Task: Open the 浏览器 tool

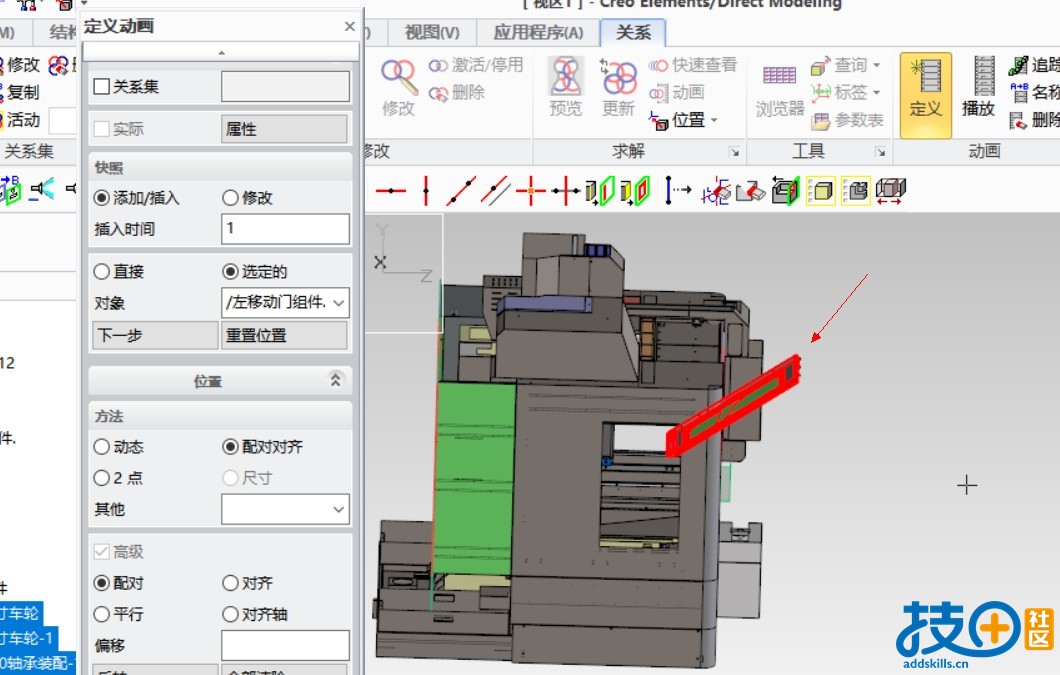Action: point(779,91)
